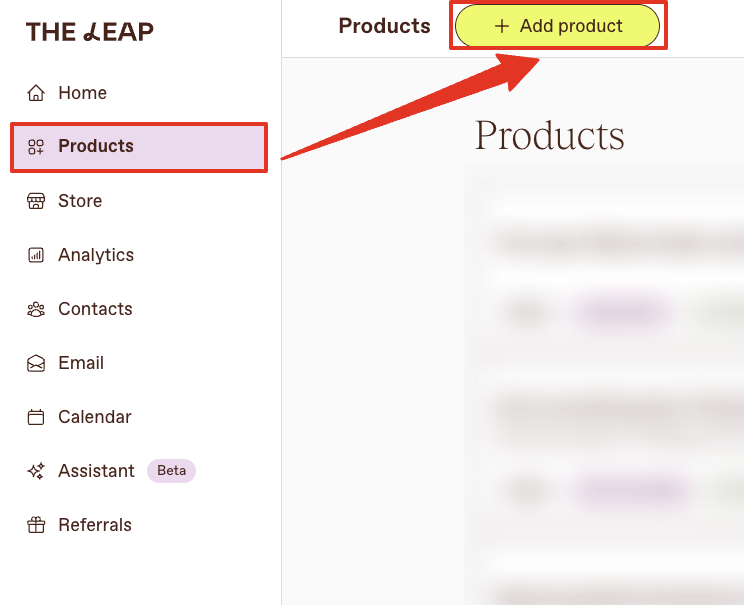Click THE LEAP logo
The width and height of the screenshot is (744, 605).
(90, 32)
